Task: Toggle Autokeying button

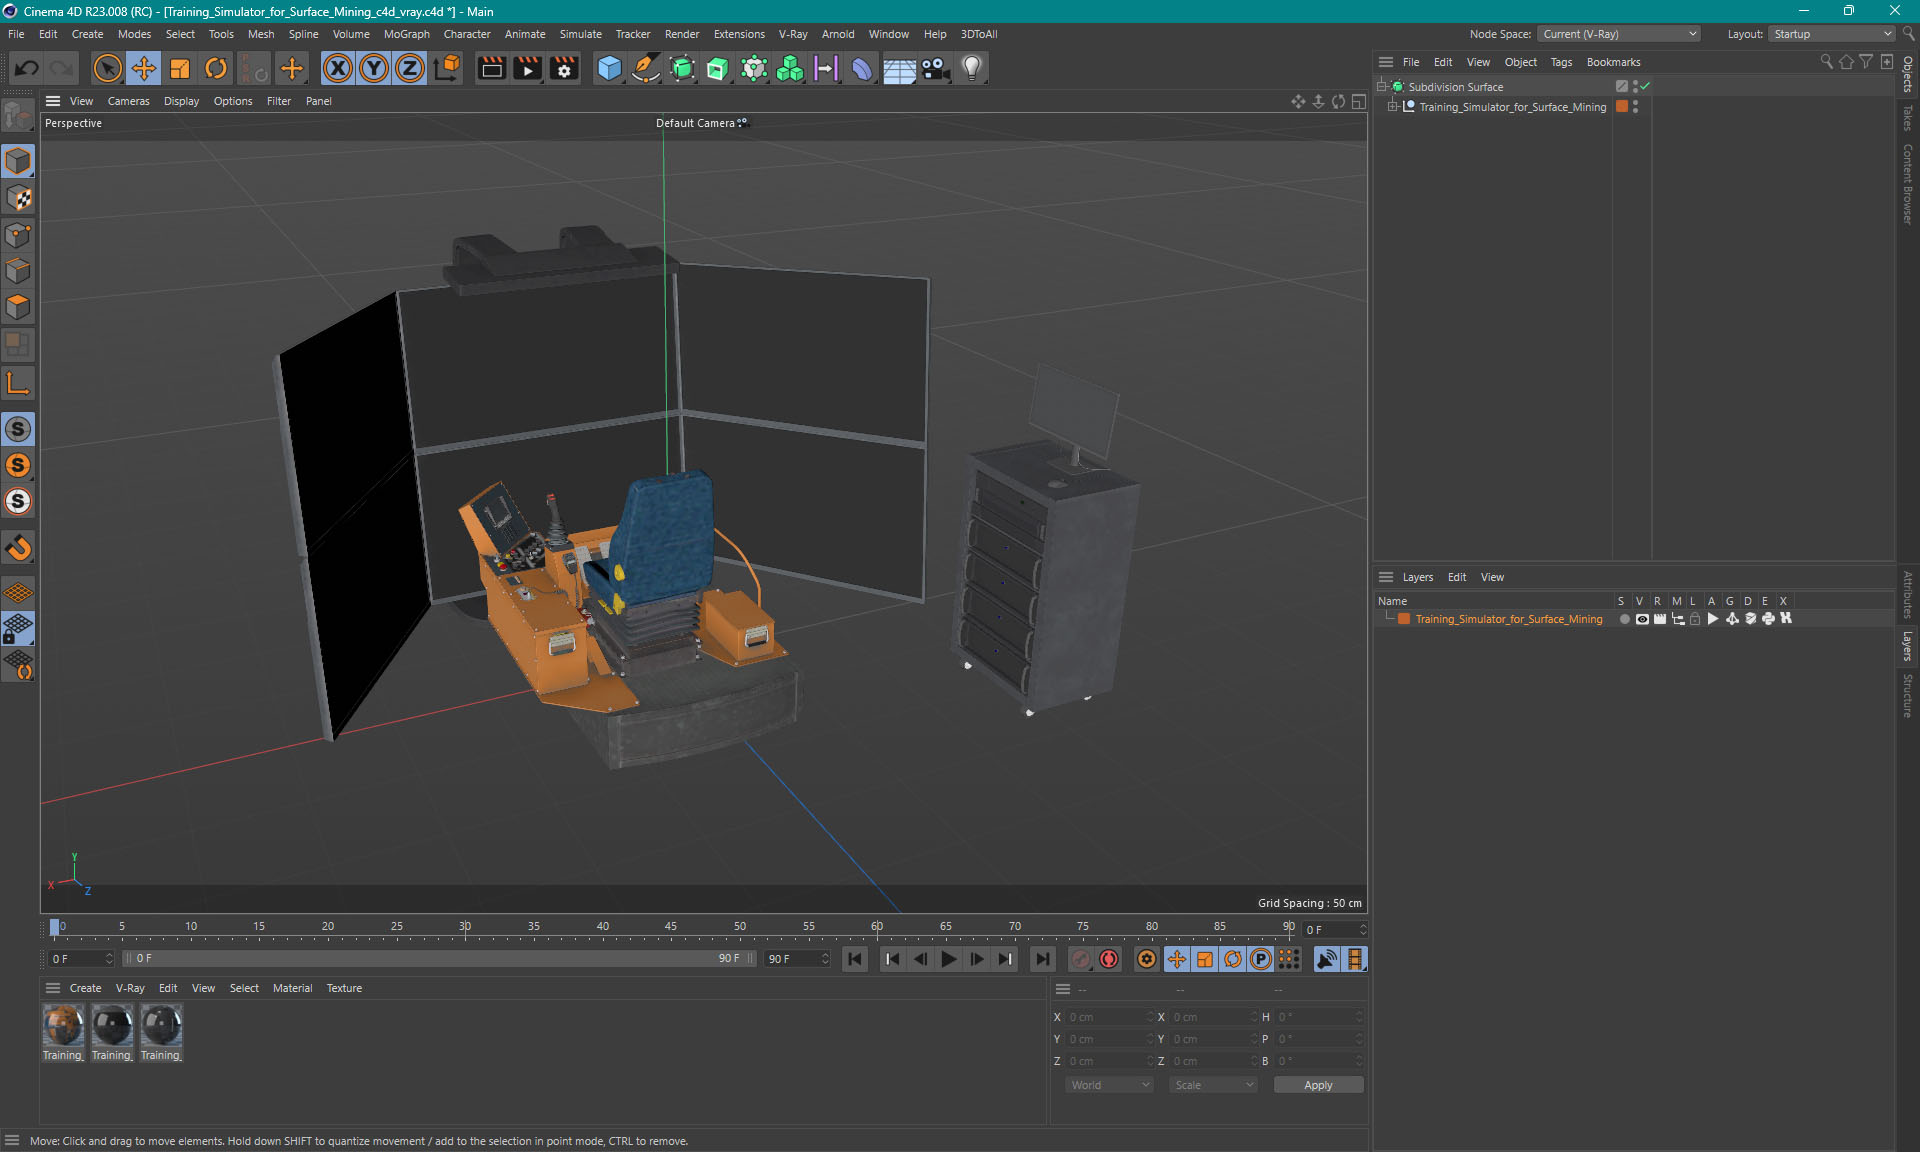Action: pos(1109,959)
